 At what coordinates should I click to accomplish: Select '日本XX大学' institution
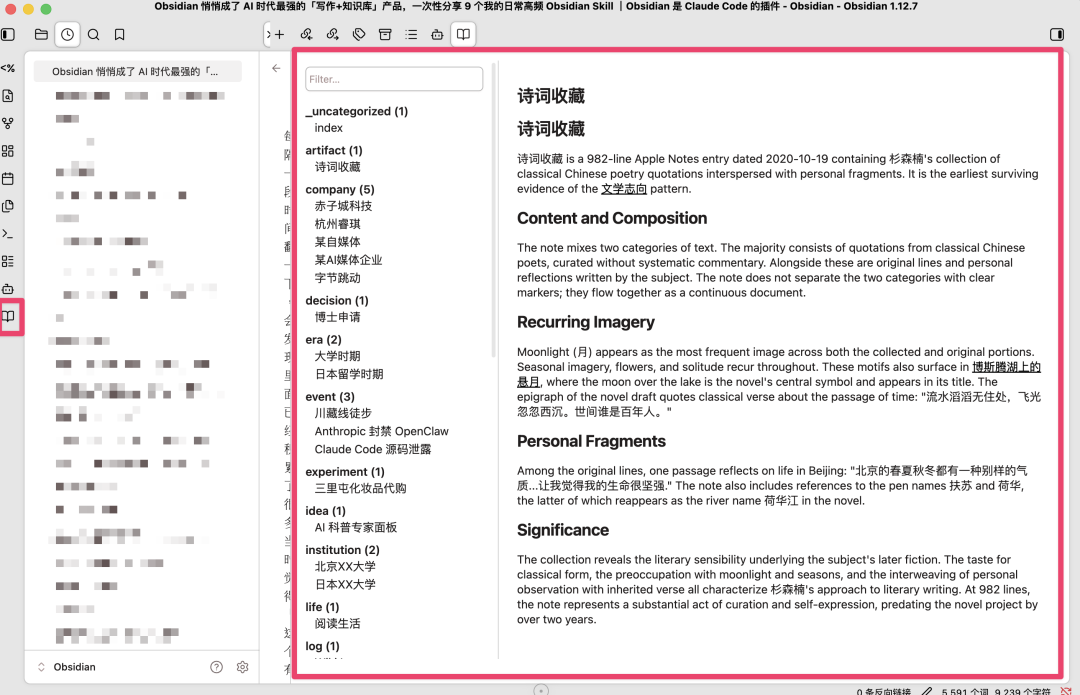click(345, 585)
